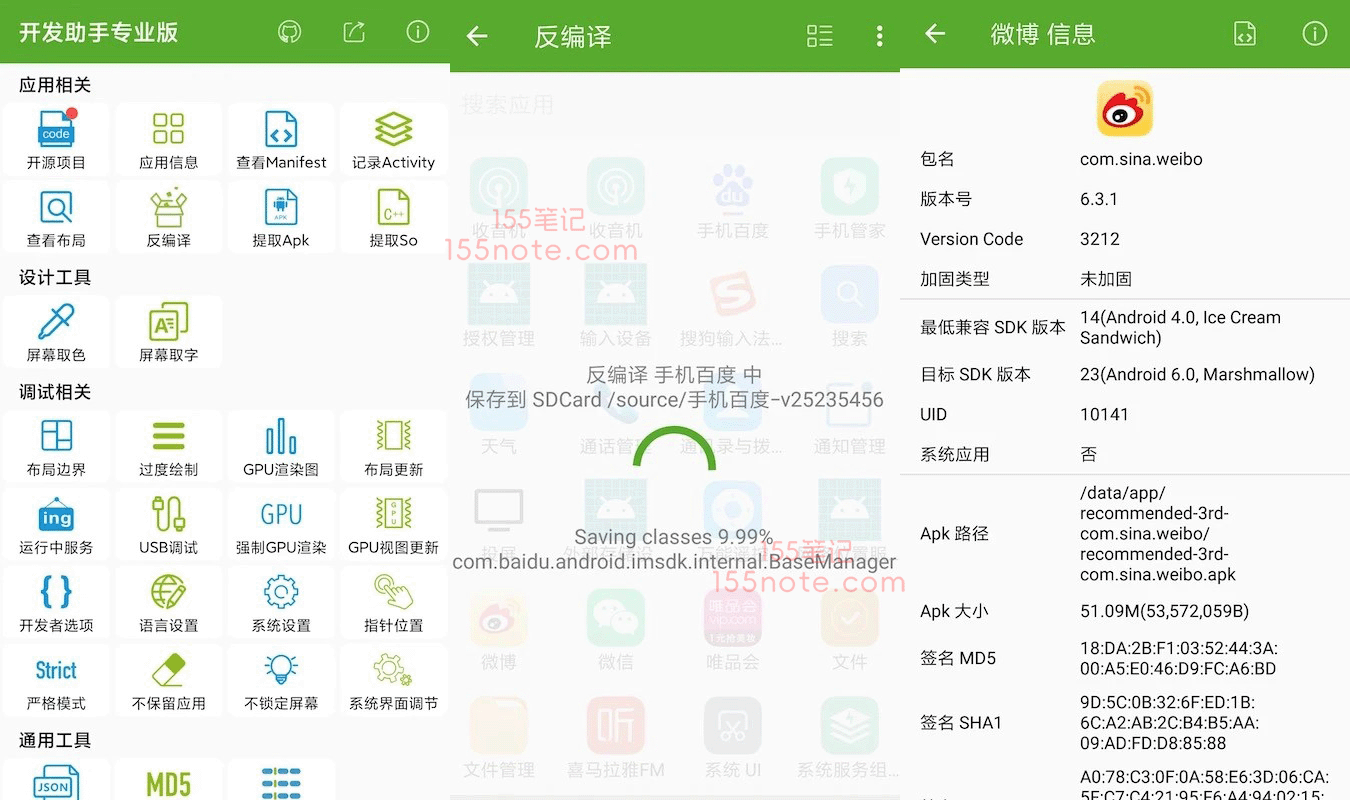The height and width of the screenshot is (800, 1350).
Task: Toggle 不保留应用 option
Action: [168, 680]
